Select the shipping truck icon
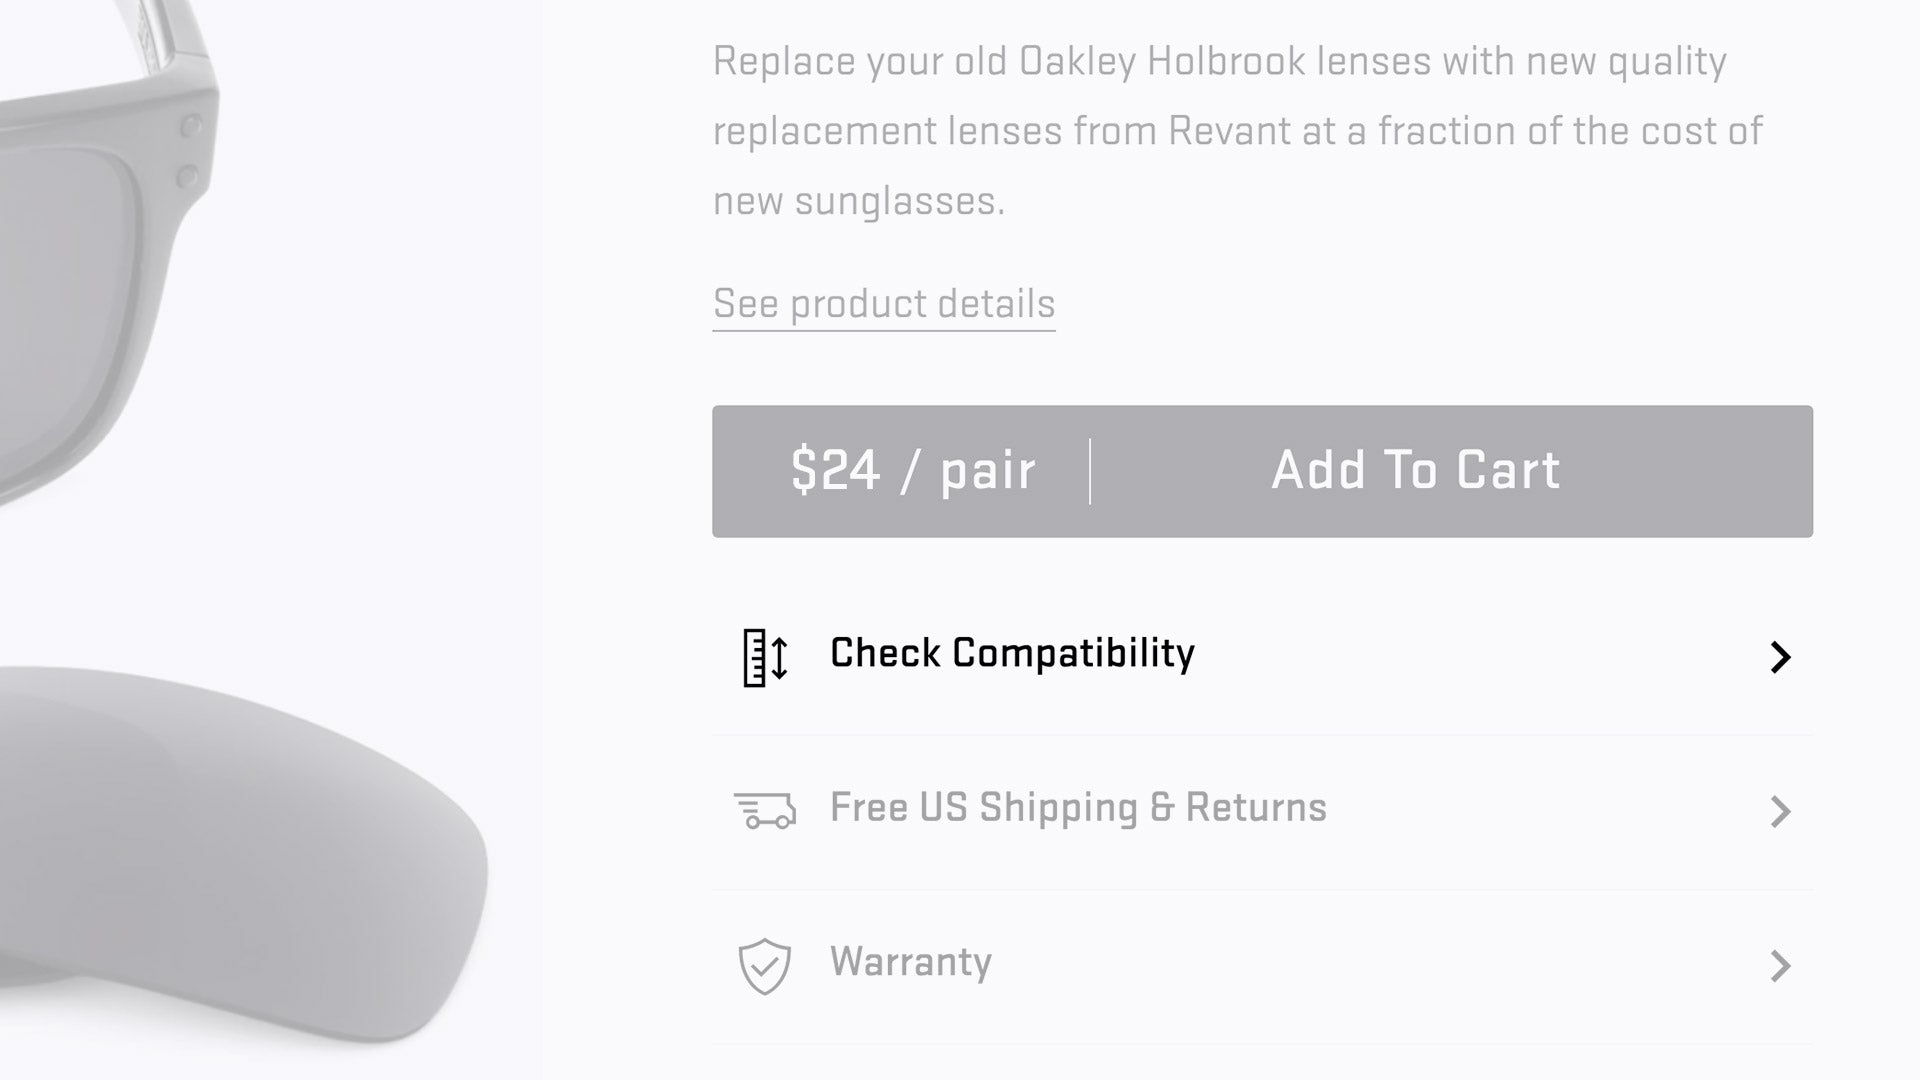This screenshot has height=1080, width=1920. (x=767, y=811)
